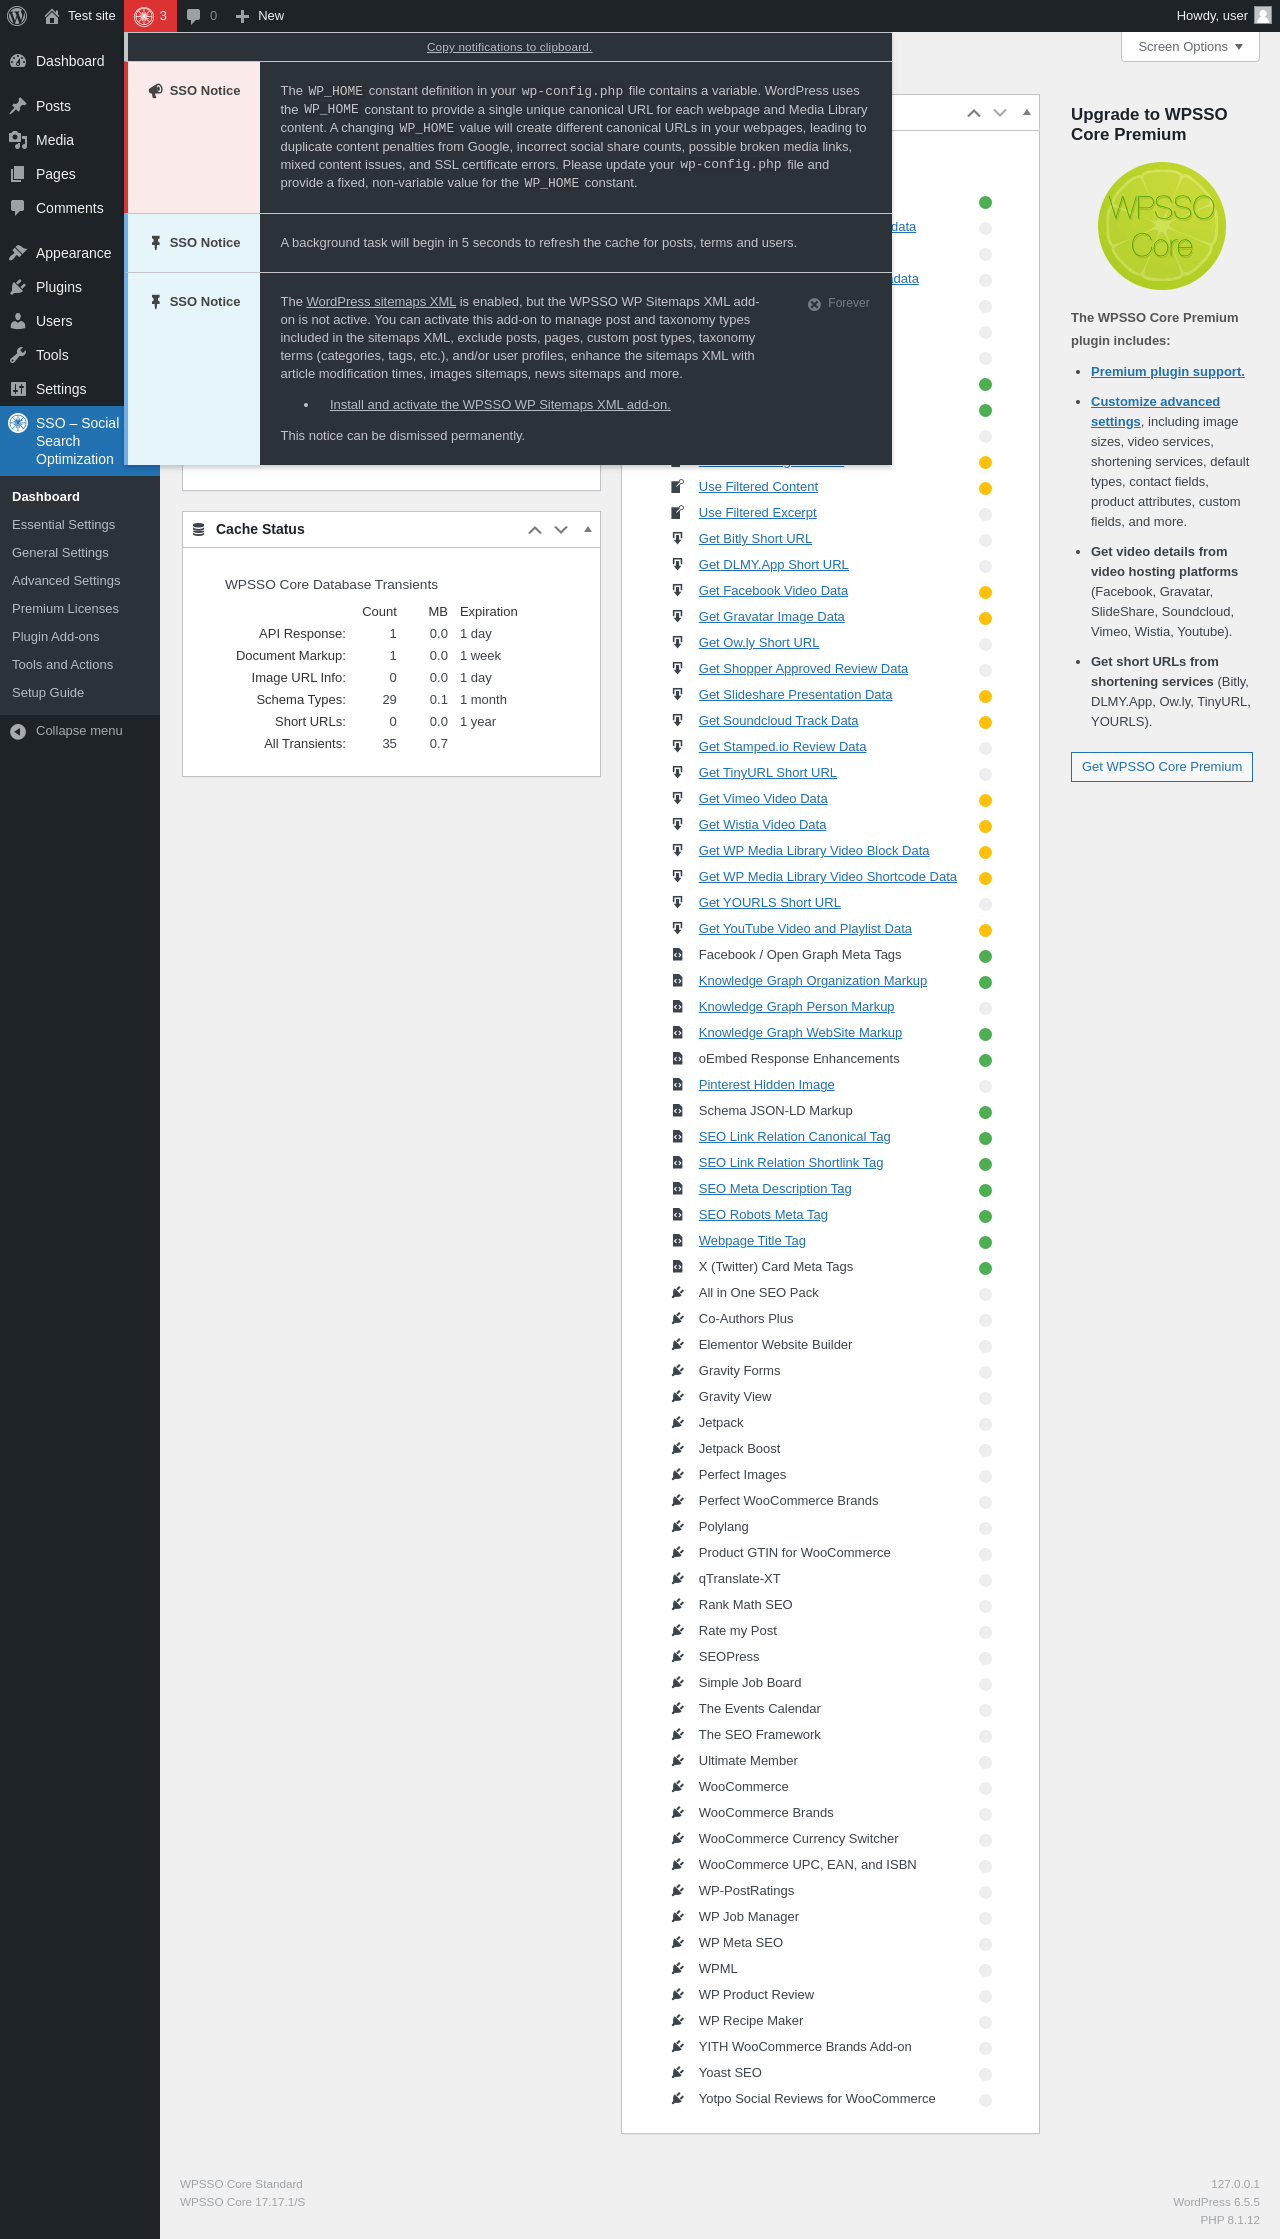Click the Posts pin icon
Viewport: 1280px width, 2239px height.
click(x=18, y=106)
